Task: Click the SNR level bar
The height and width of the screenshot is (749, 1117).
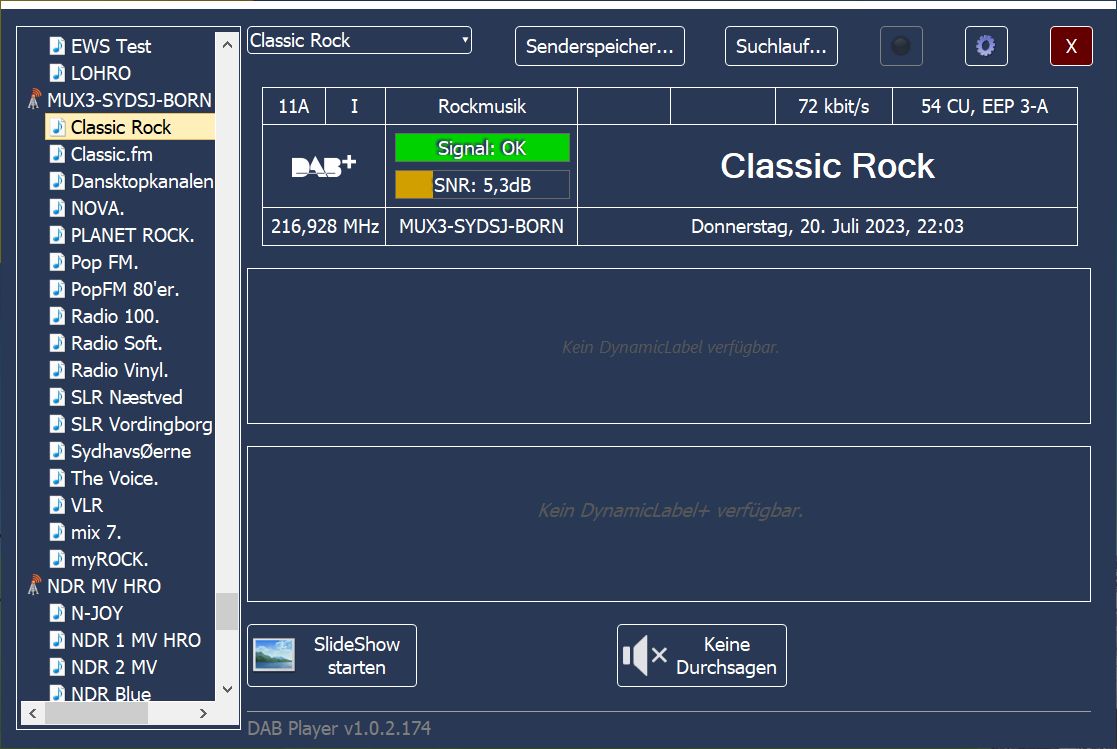Action: click(482, 184)
